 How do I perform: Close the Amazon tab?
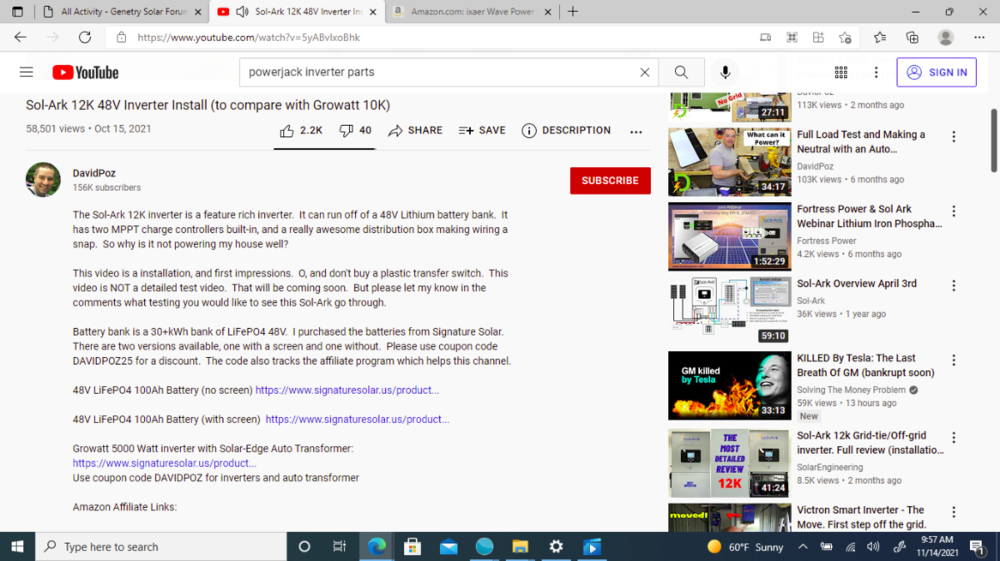pos(547,11)
